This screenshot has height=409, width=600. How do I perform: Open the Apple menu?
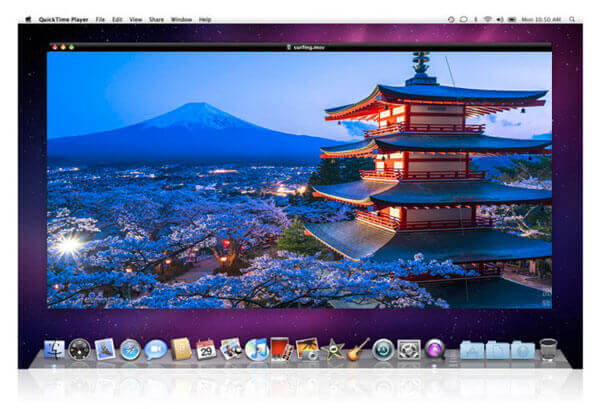[28, 20]
